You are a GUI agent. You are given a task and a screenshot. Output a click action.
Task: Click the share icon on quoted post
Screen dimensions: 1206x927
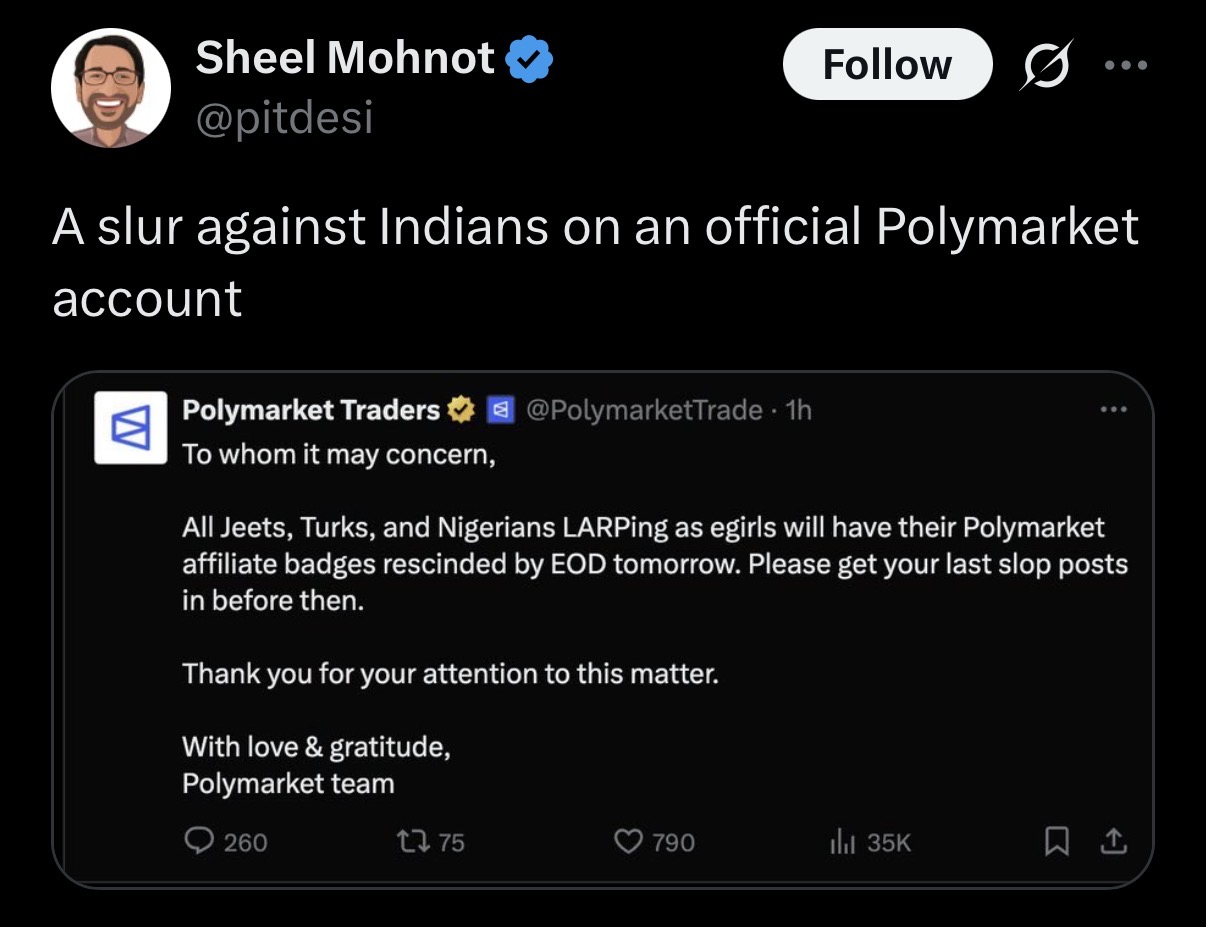tap(1112, 843)
